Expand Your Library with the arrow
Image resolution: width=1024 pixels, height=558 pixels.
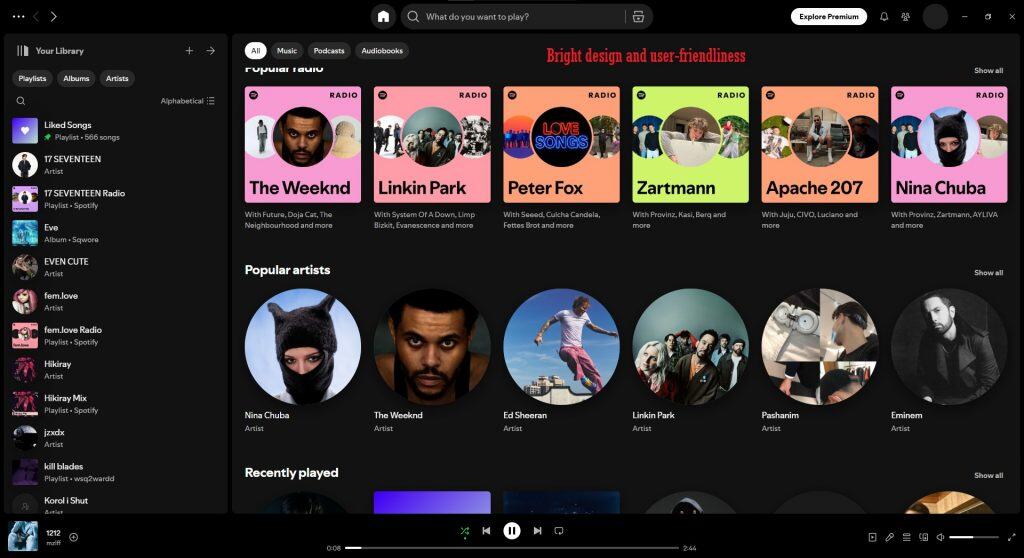pos(211,51)
